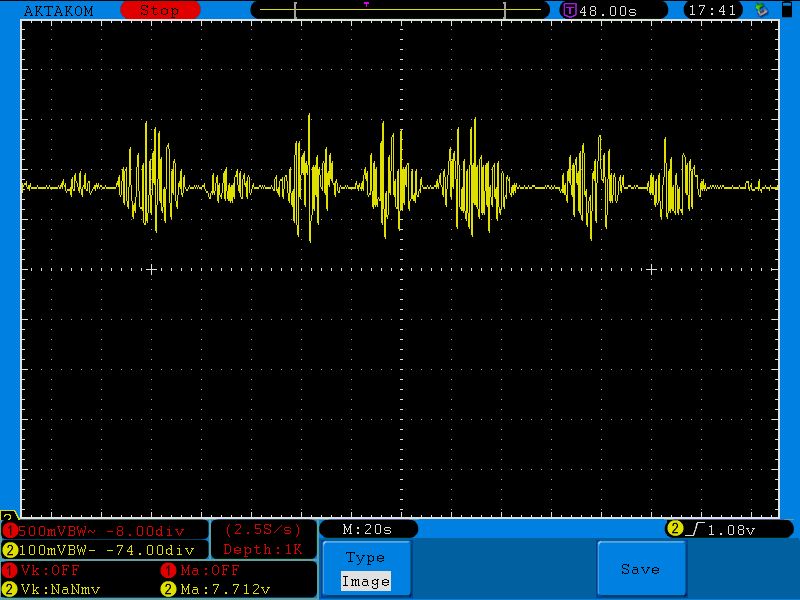
Task: Click the 48.00s horizontal position readout
Action: [x=608, y=11]
